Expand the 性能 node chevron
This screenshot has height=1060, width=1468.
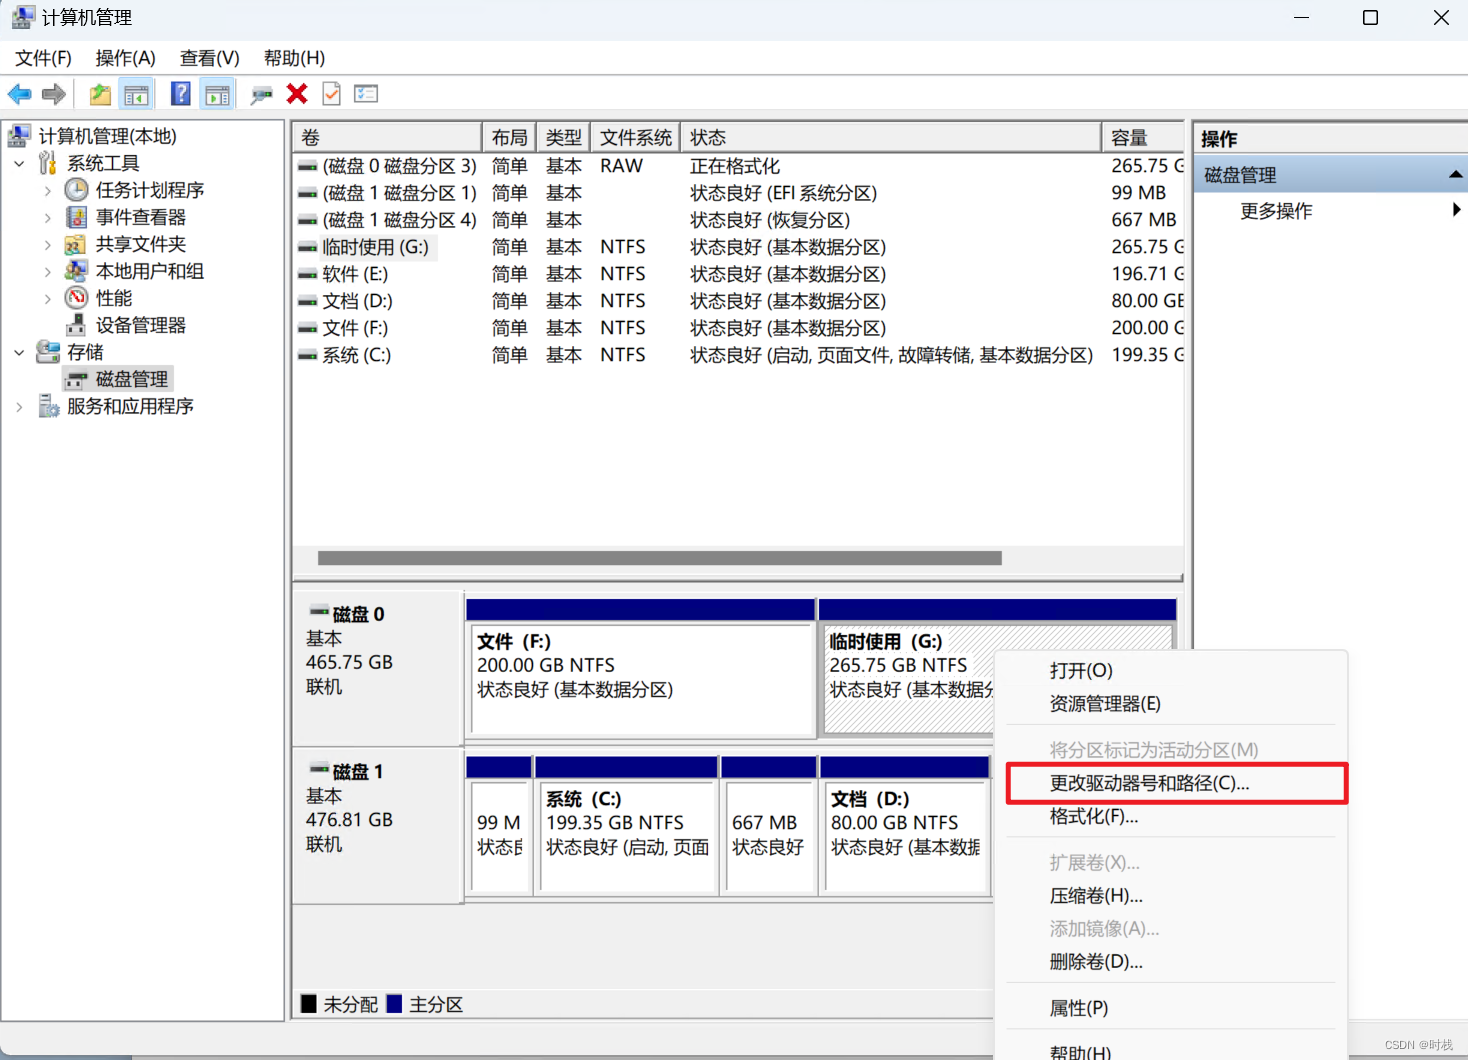click(48, 298)
